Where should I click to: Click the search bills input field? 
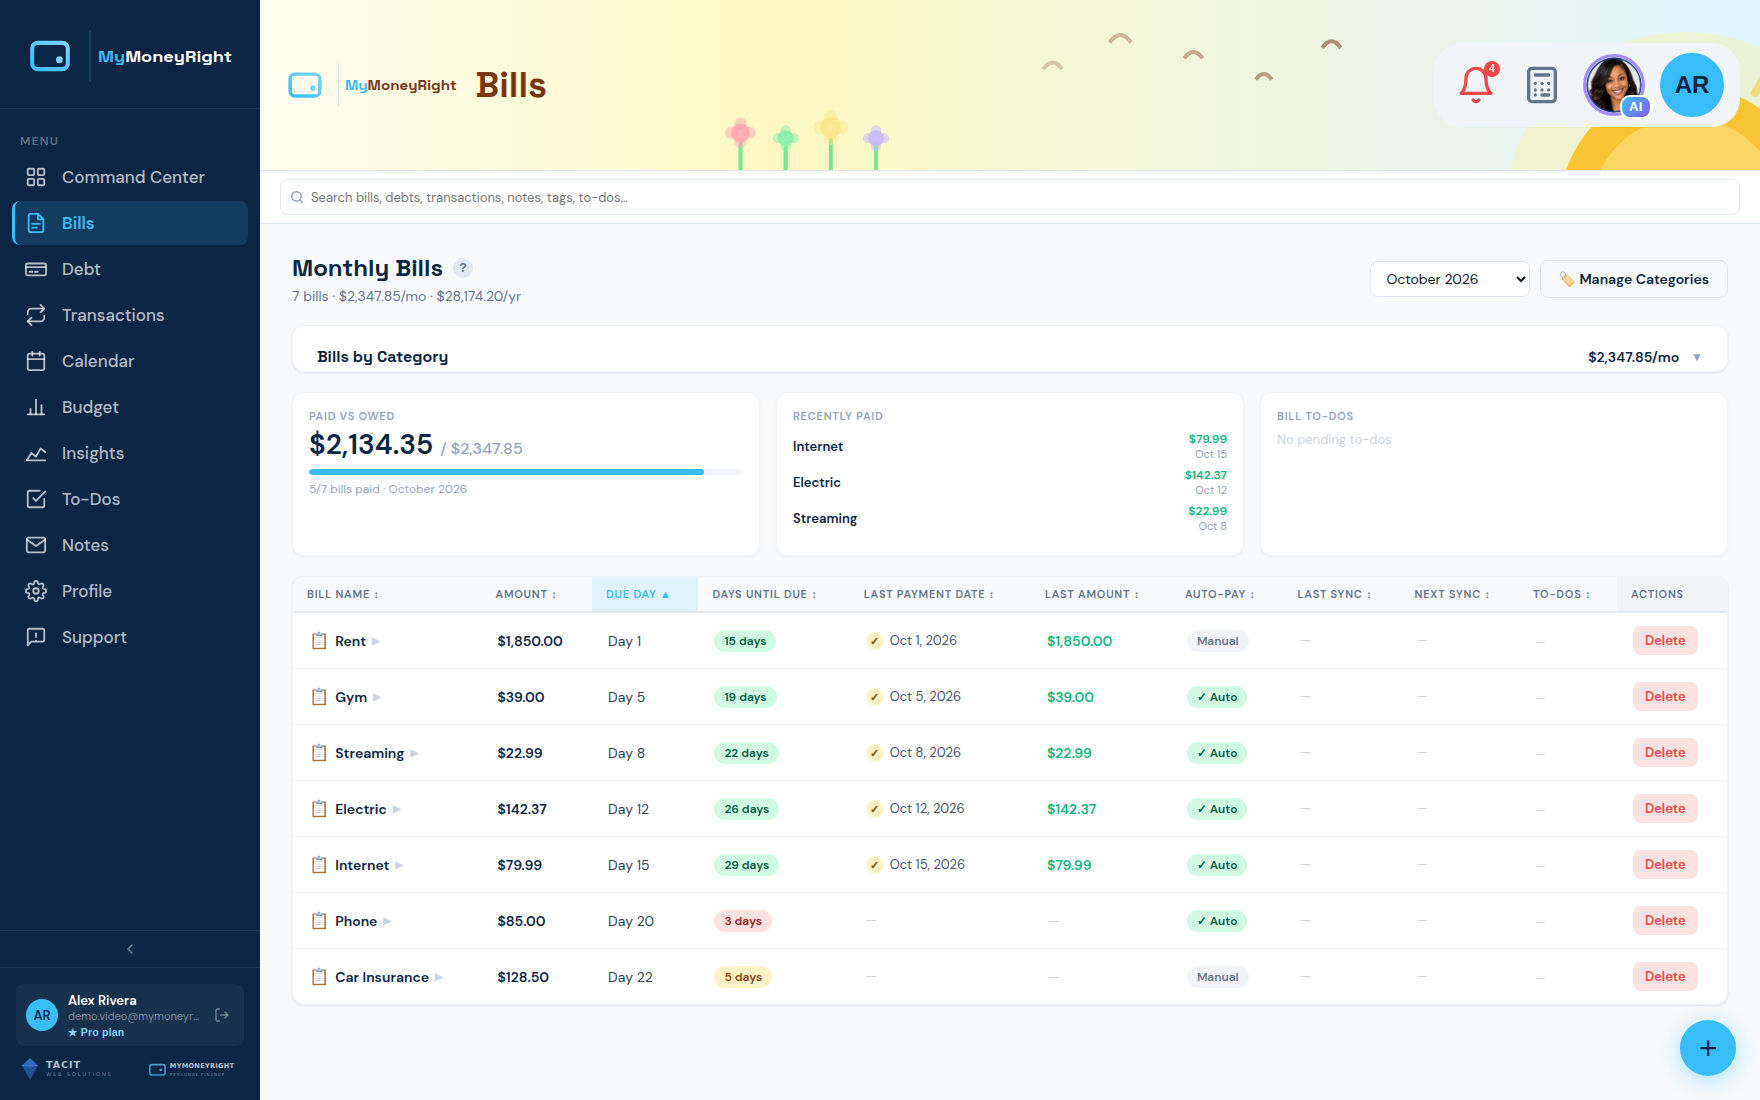tap(1010, 197)
